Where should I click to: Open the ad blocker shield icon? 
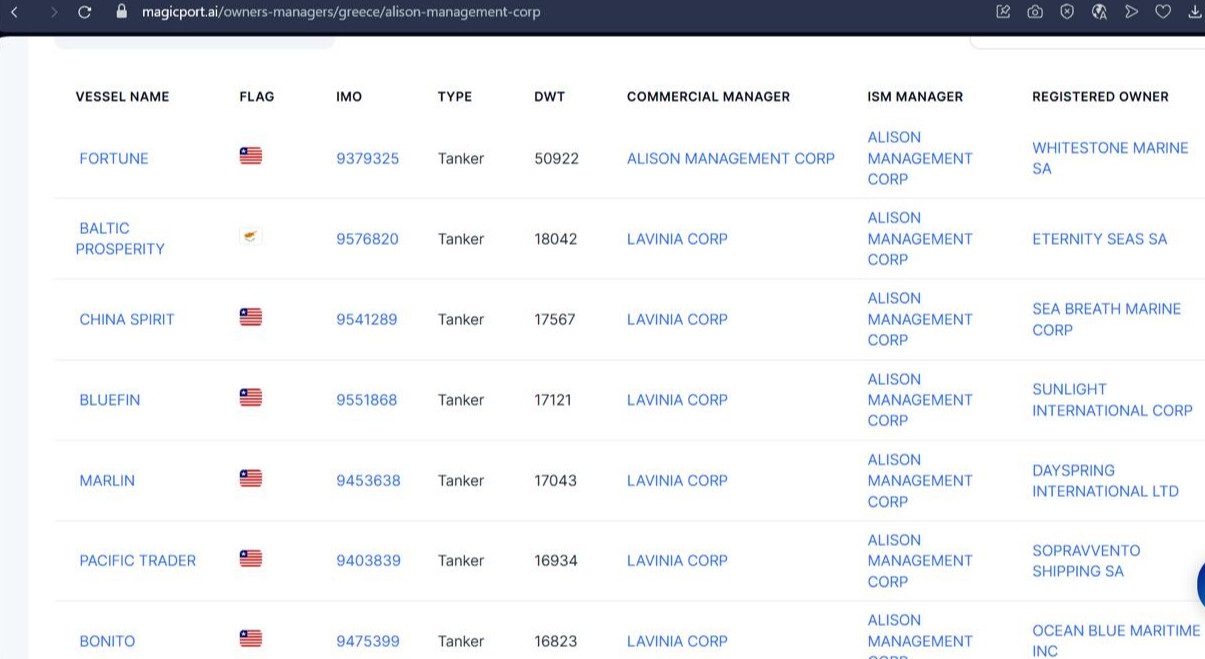[1067, 12]
